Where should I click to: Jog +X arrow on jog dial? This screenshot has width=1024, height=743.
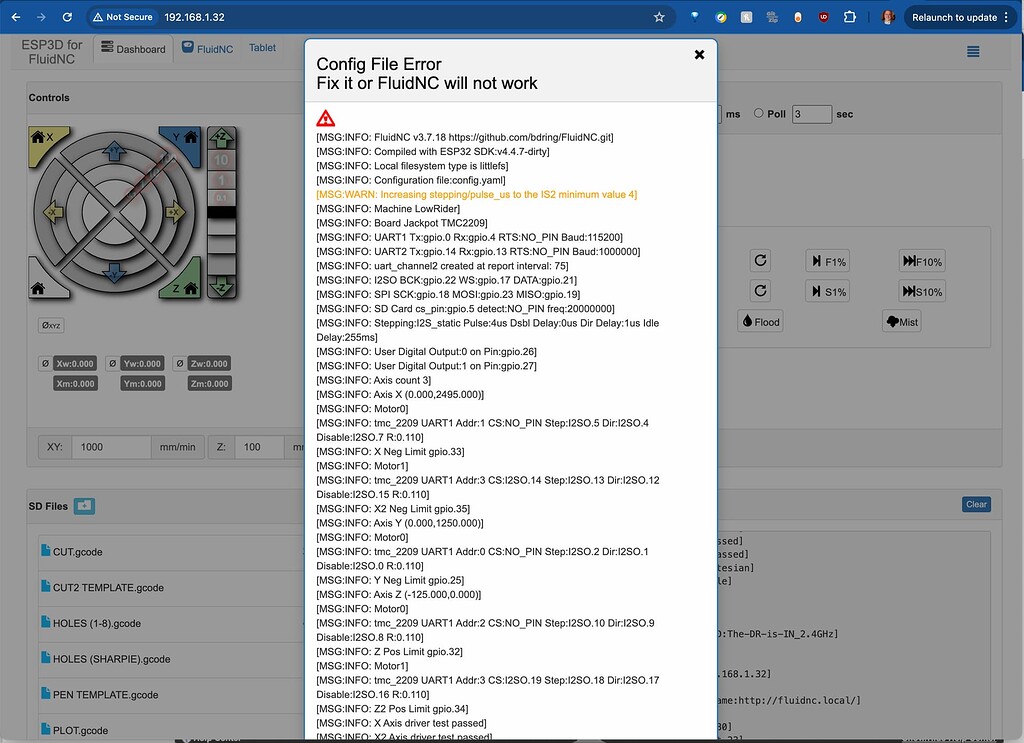click(x=175, y=212)
